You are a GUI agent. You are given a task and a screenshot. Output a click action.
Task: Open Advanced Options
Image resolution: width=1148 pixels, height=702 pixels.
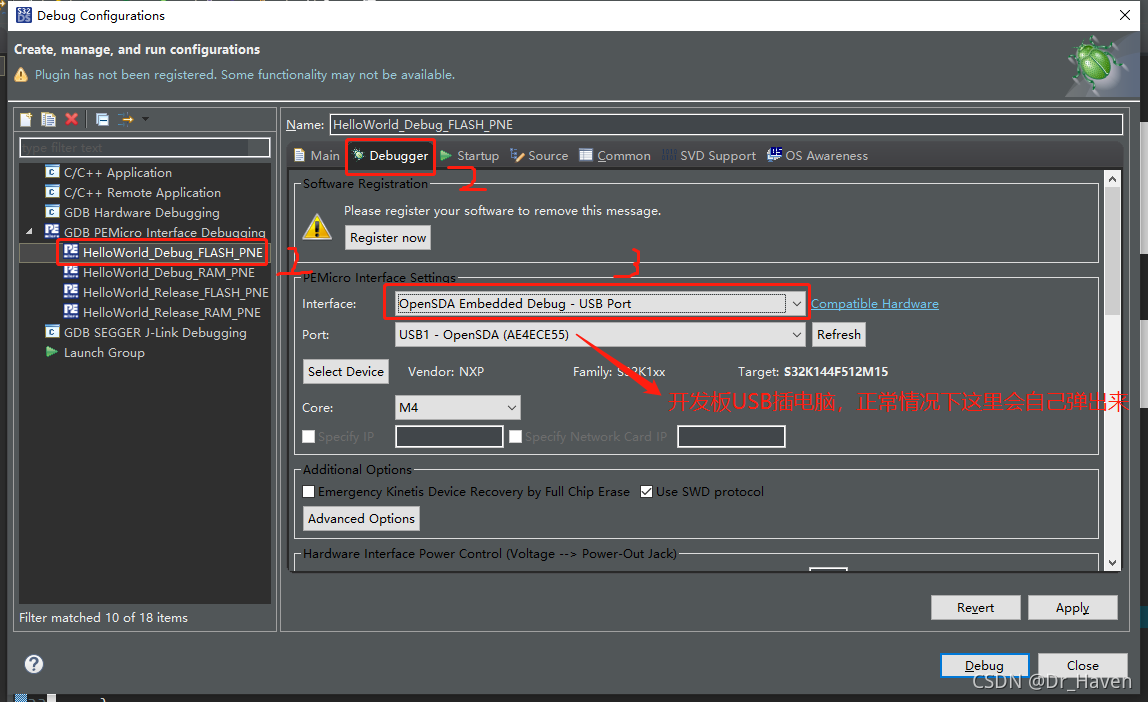click(x=361, y=518)
